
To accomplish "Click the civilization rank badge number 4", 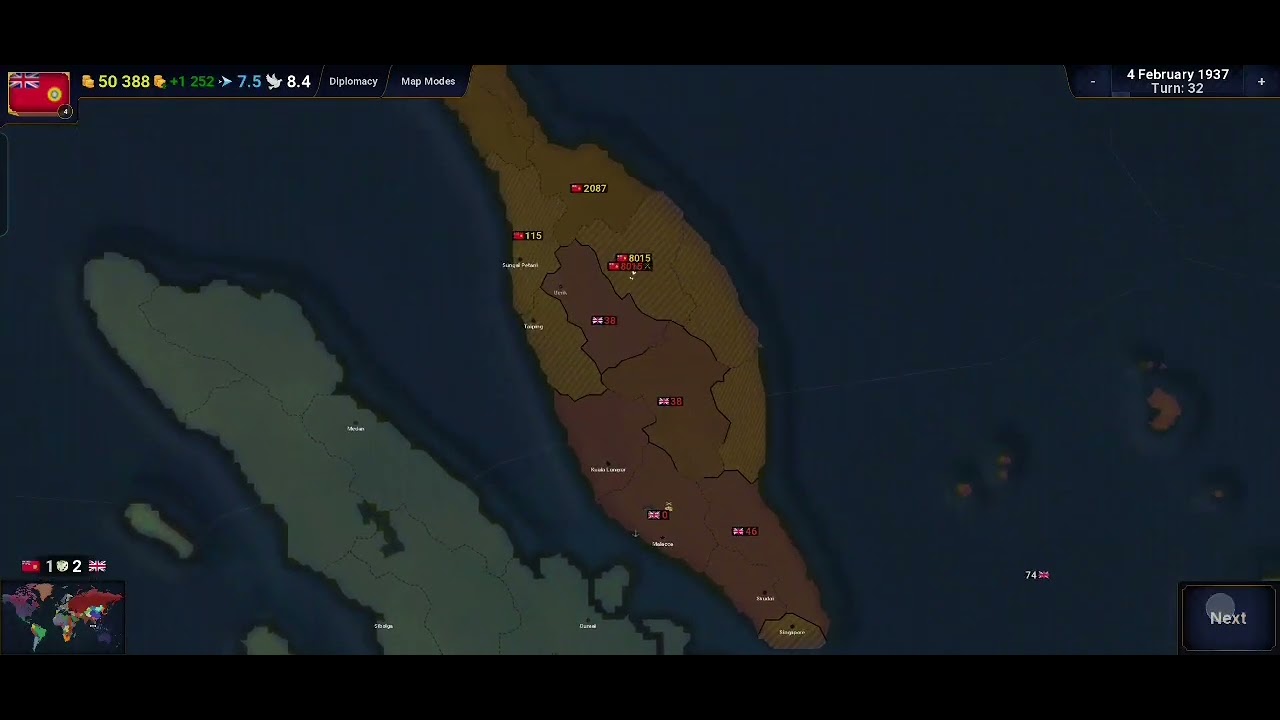I will point(65,112).
